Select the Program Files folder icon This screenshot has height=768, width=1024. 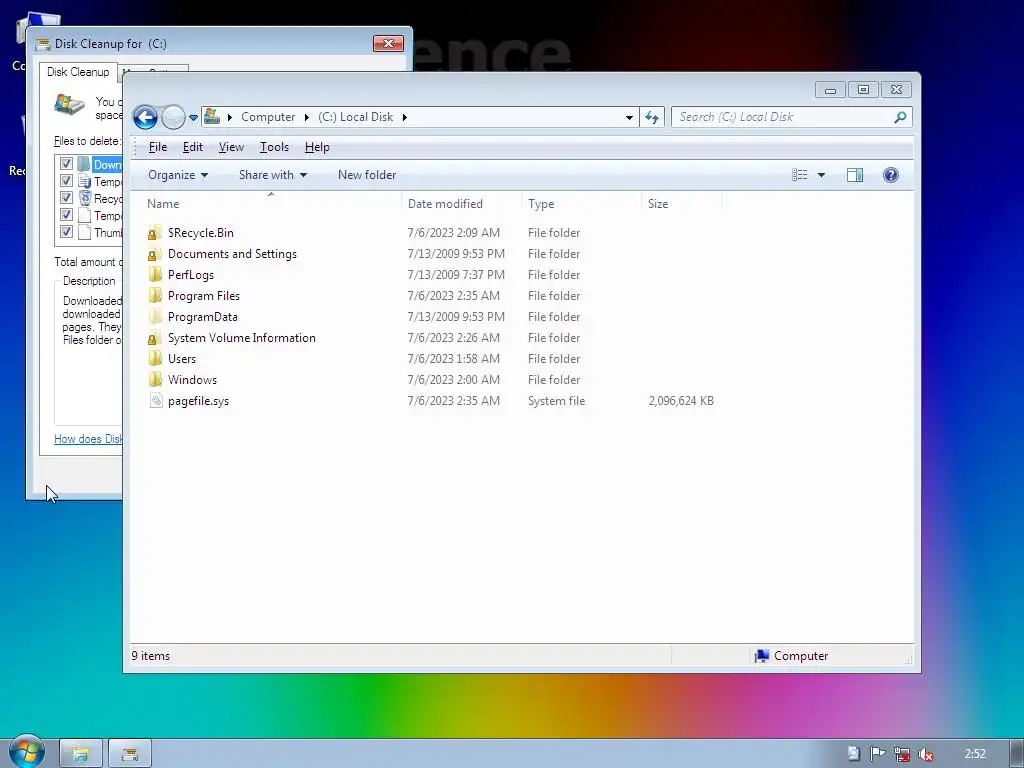tap(155, 296)
